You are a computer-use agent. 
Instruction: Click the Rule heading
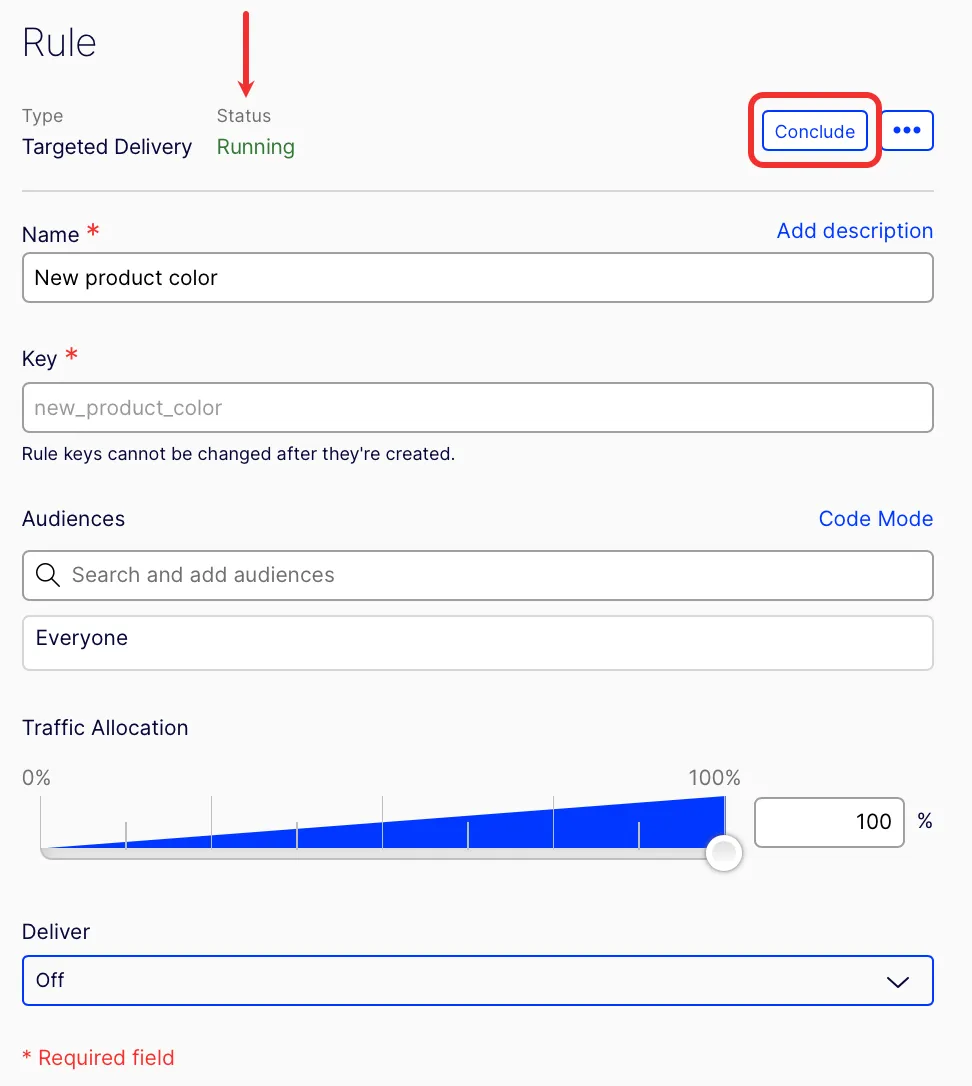pos(59,43)
